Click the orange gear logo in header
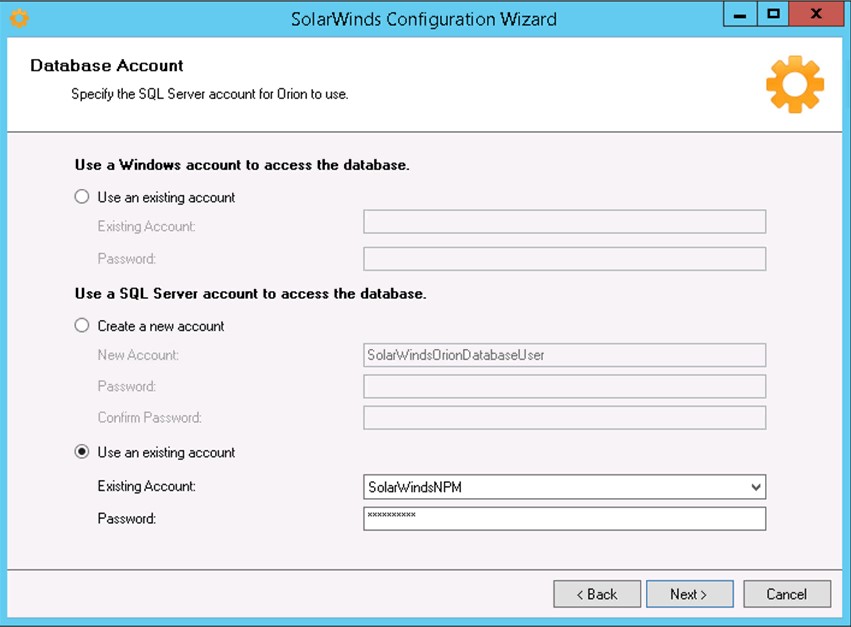The height and width of the screenshot is (627, 851). [795, 85]
